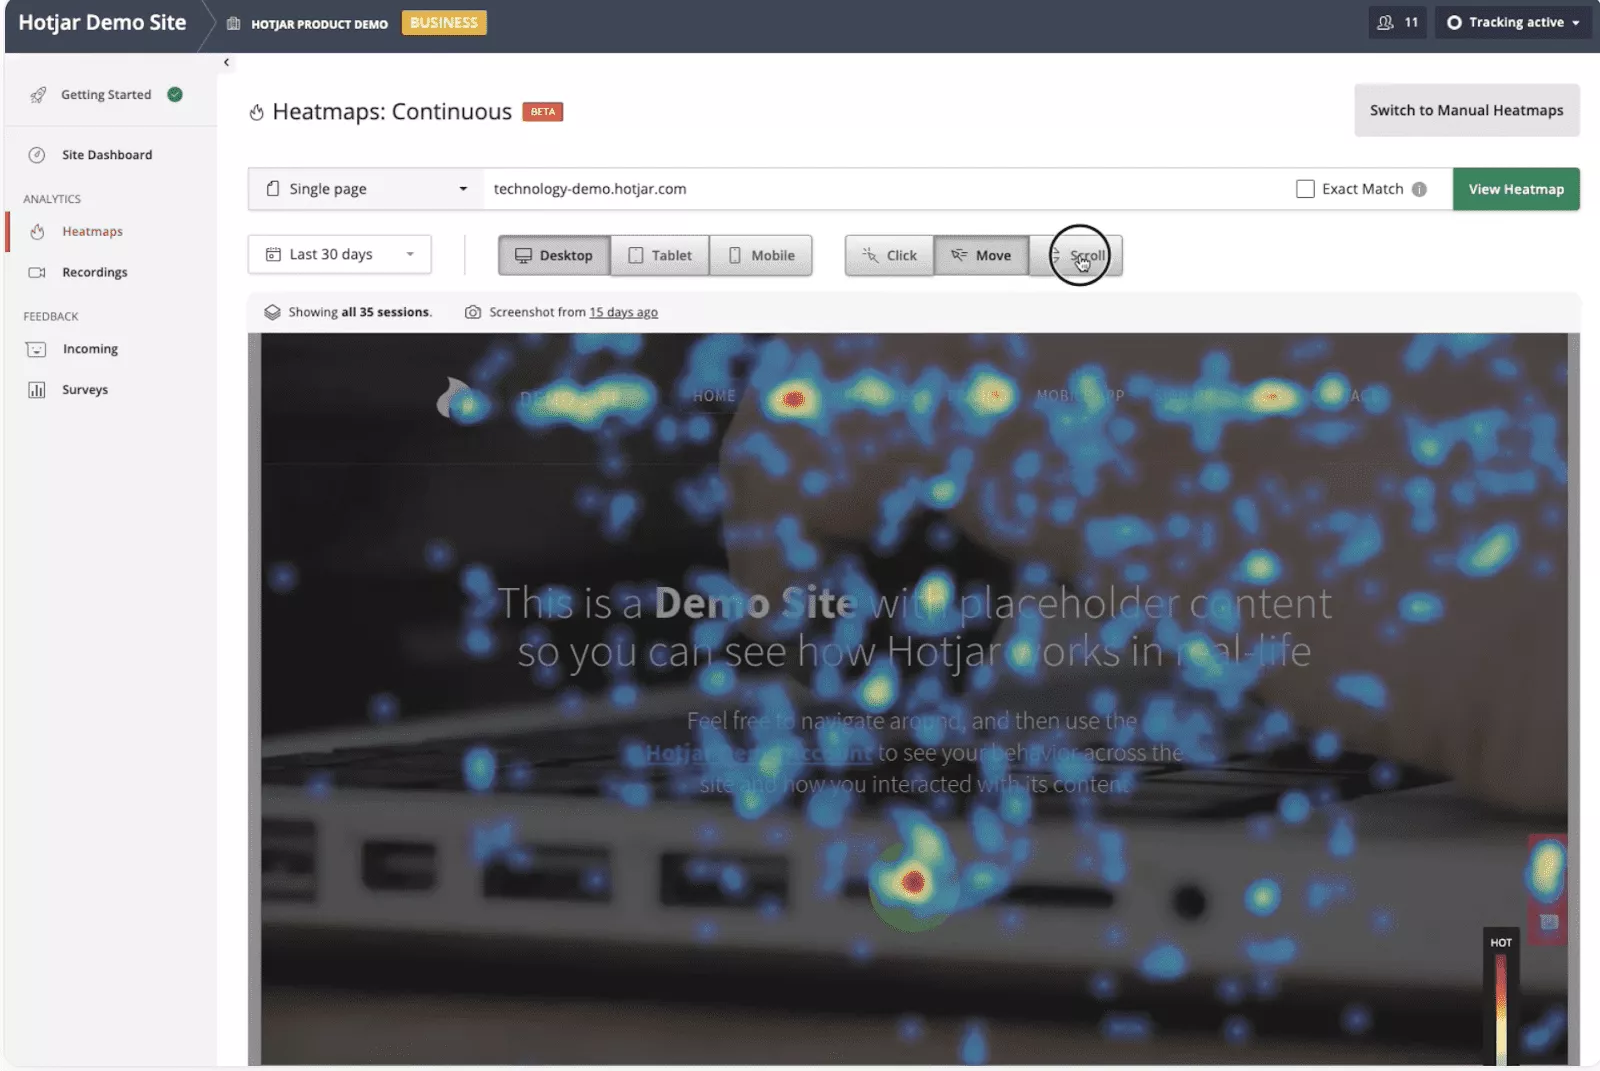
Task: Click the View Heatmap button
Action: (1515, 189)
